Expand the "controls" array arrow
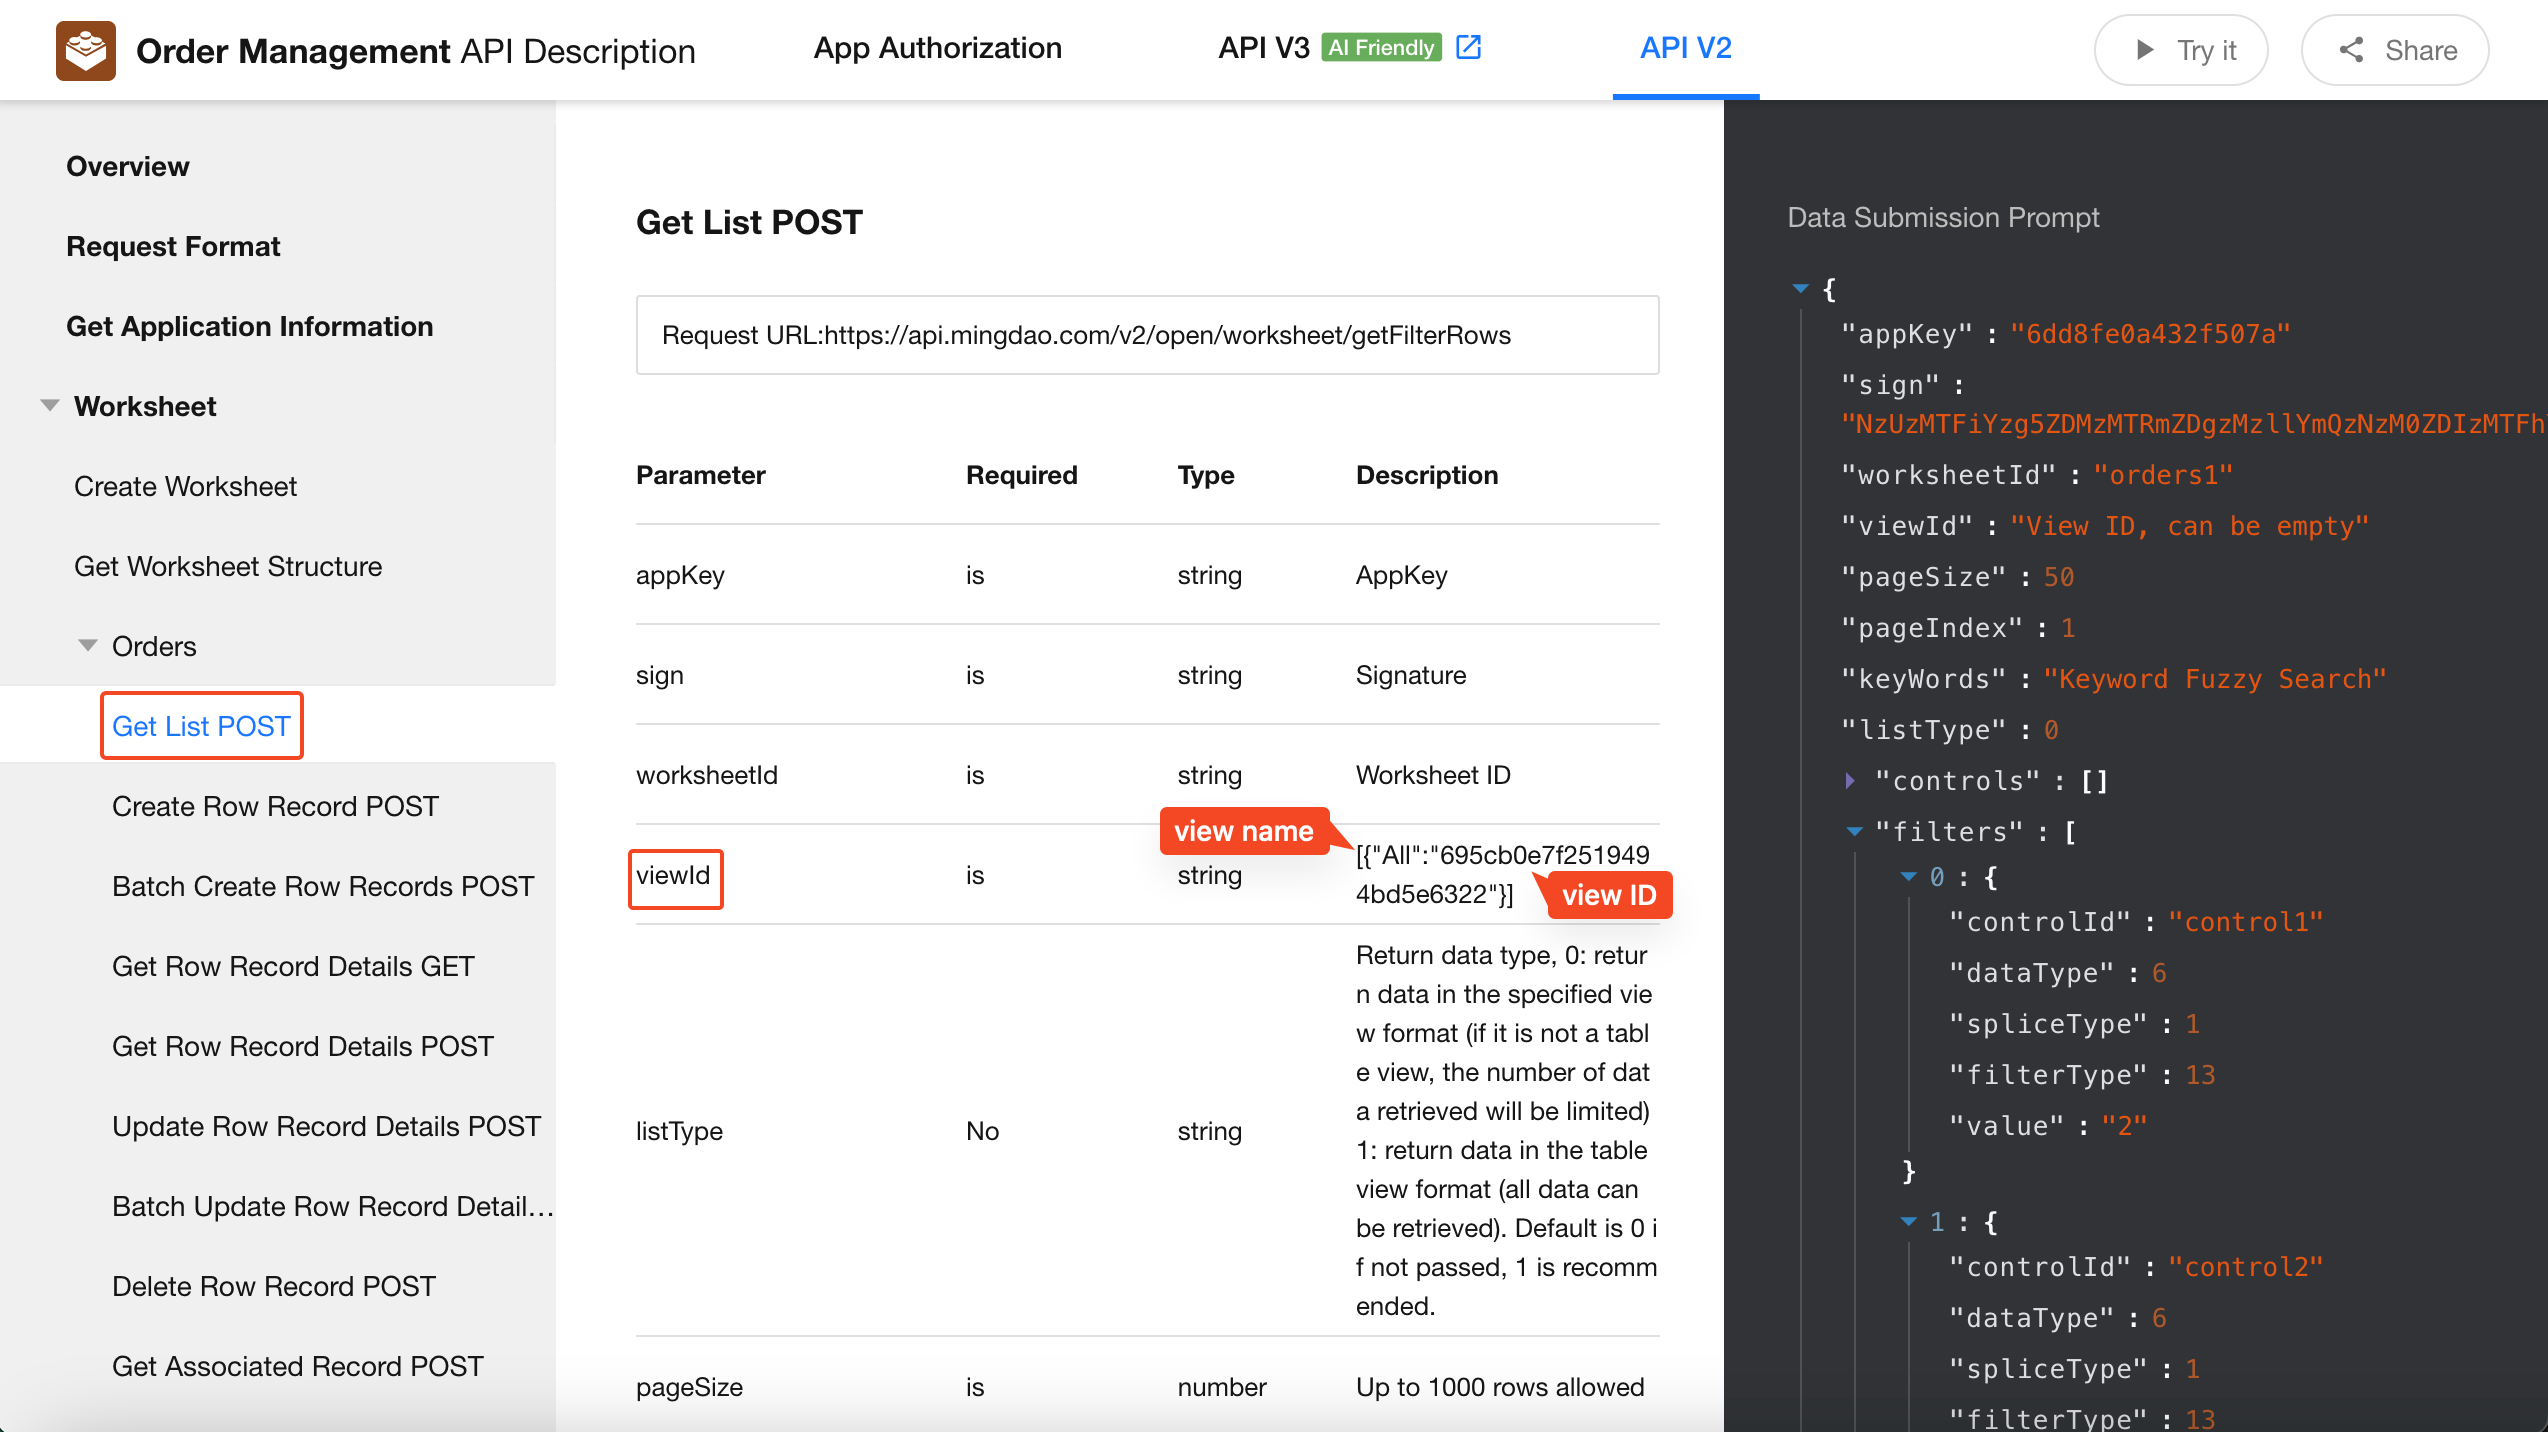The width and height of the screenshot is (2548, 1432). (x=1850, y=781)
